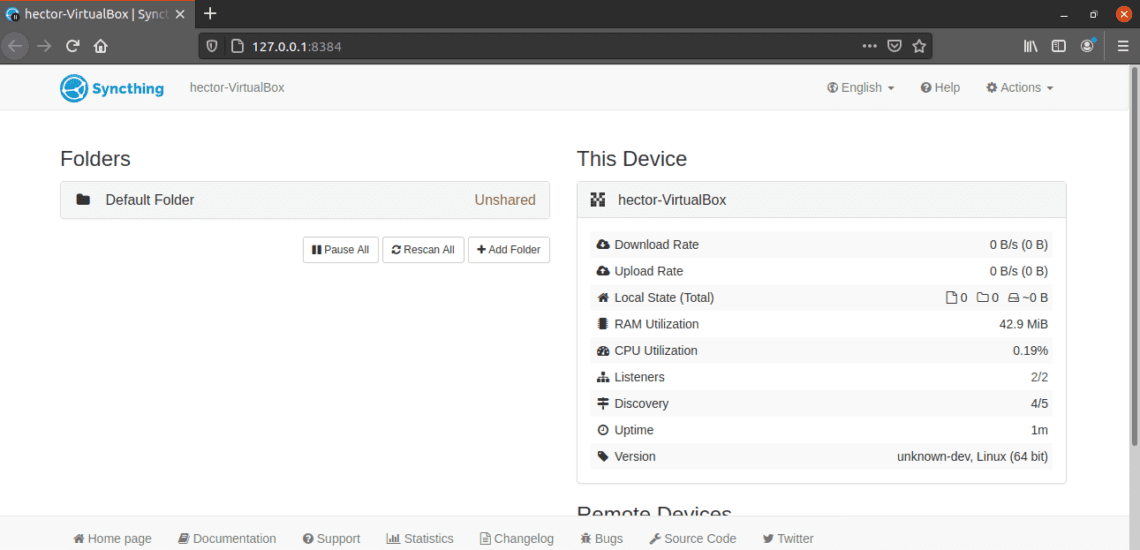Toggle the browser sidebar icon
The image size is (1140, 550).
click(x=1059, y=47)
